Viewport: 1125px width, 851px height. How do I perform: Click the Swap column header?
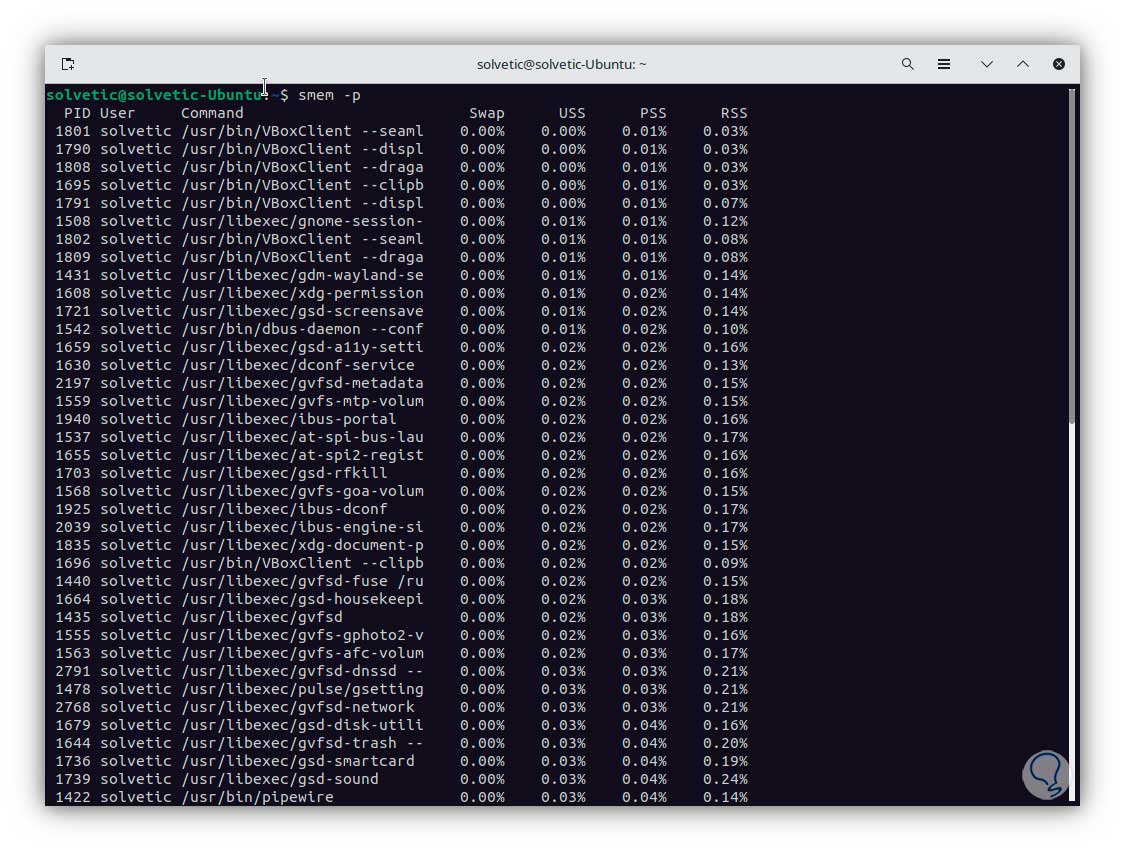pos(486,113)
